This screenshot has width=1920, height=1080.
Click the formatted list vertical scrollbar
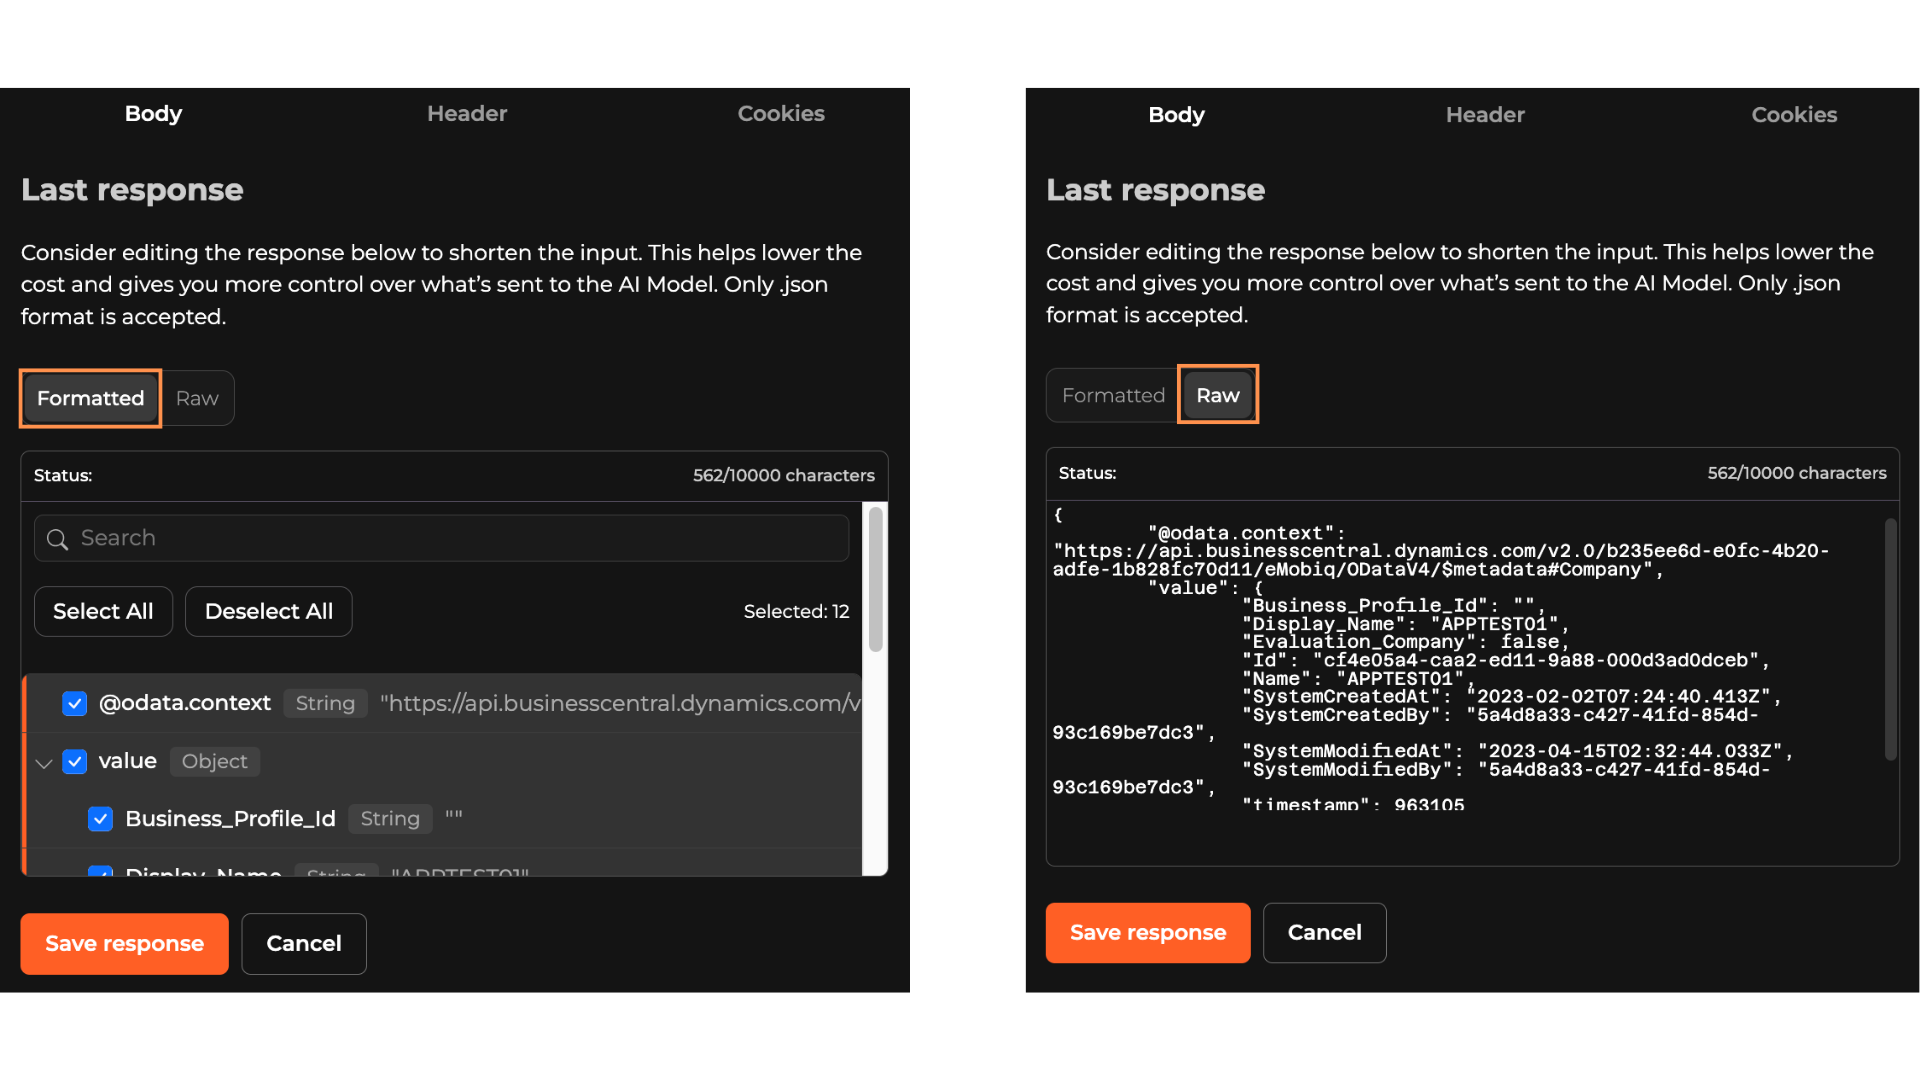[x=875, y=580]
